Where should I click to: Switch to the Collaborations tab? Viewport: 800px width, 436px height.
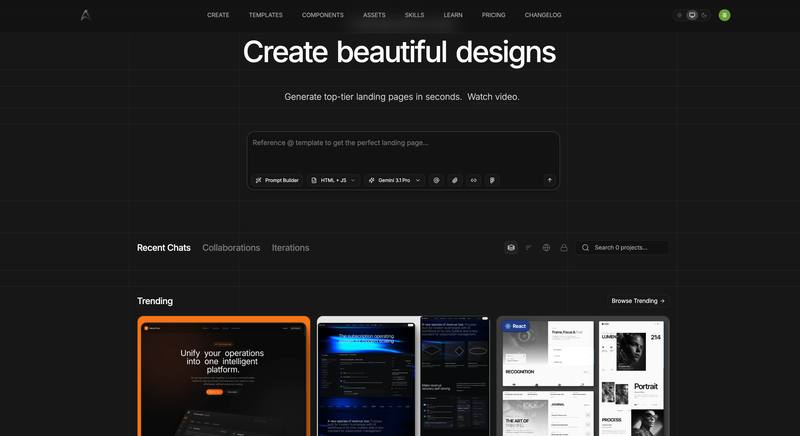point(231,248)
